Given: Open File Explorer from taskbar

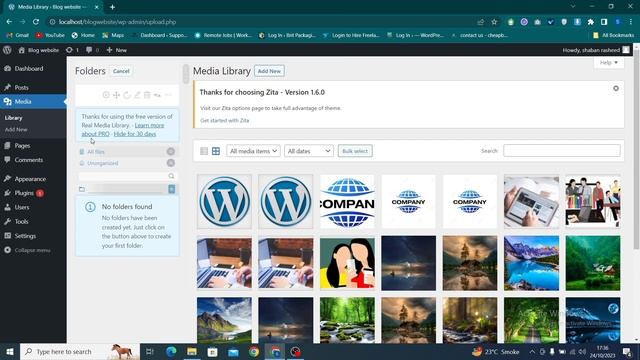Looking at the screenshot, I should point(192,351).
